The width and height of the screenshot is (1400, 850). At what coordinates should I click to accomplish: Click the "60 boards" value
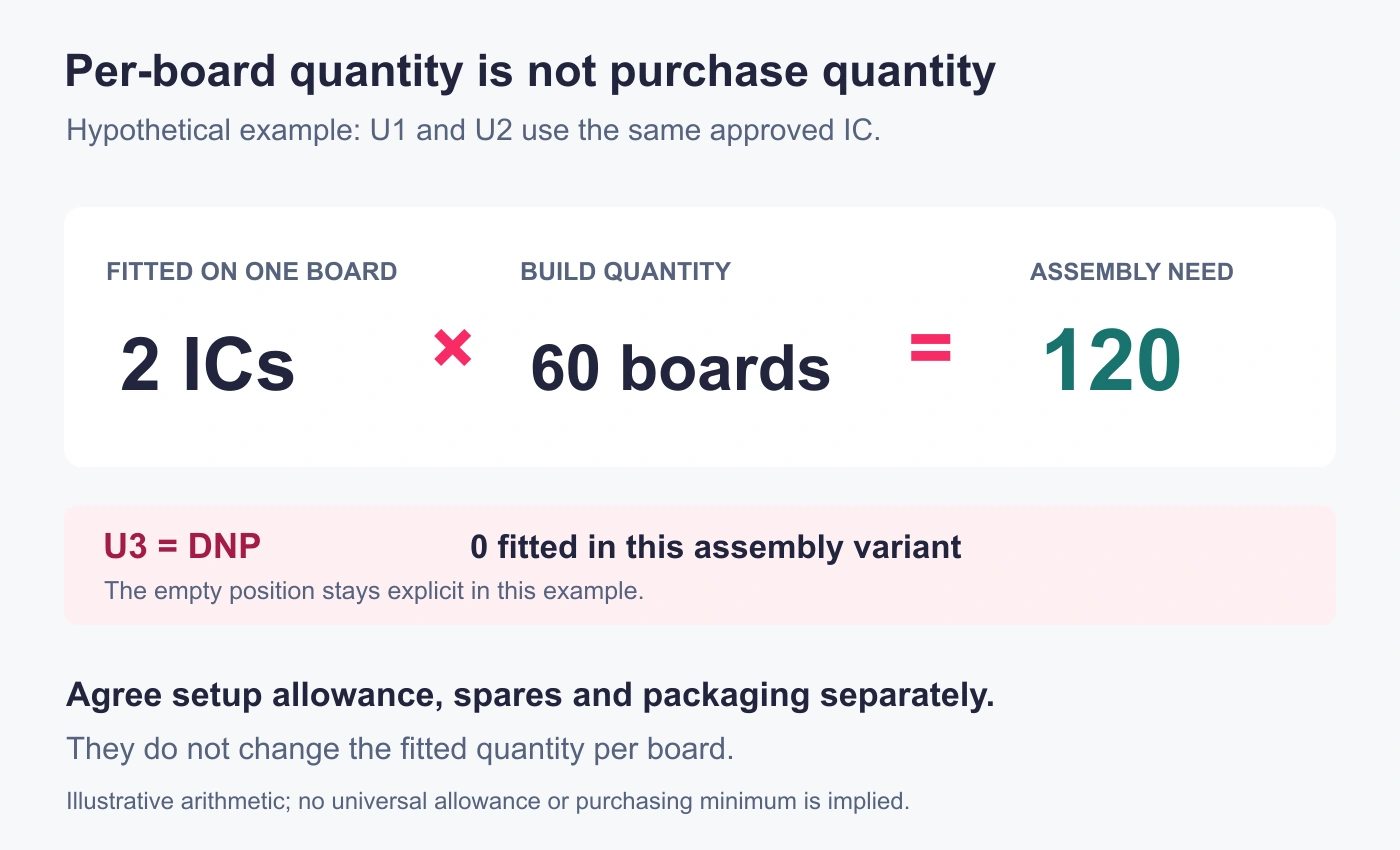pos(681,367)
